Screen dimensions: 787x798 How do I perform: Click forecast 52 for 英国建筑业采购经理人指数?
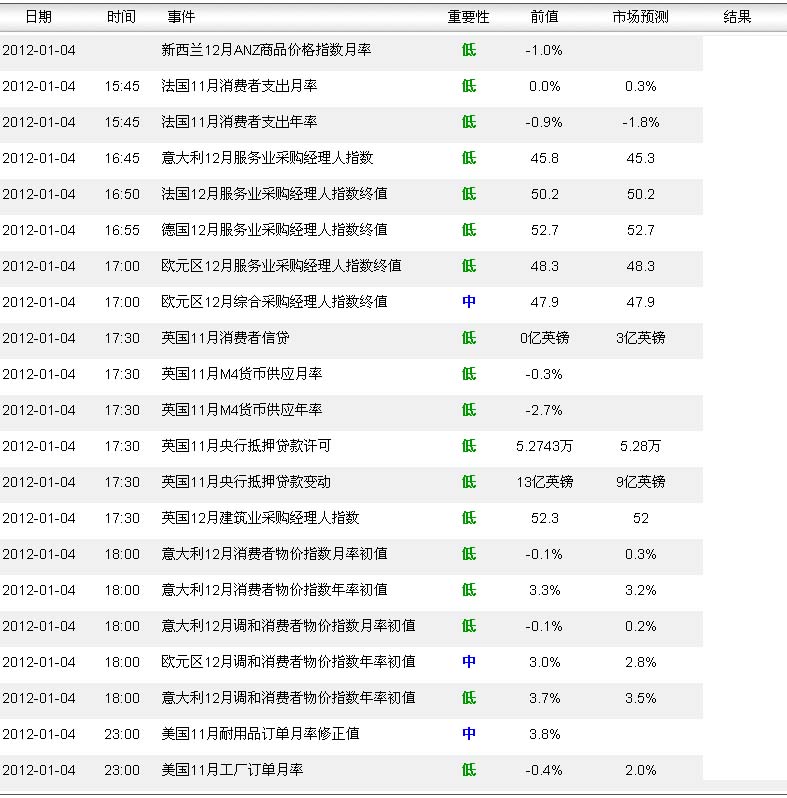[x=641, y=518]
